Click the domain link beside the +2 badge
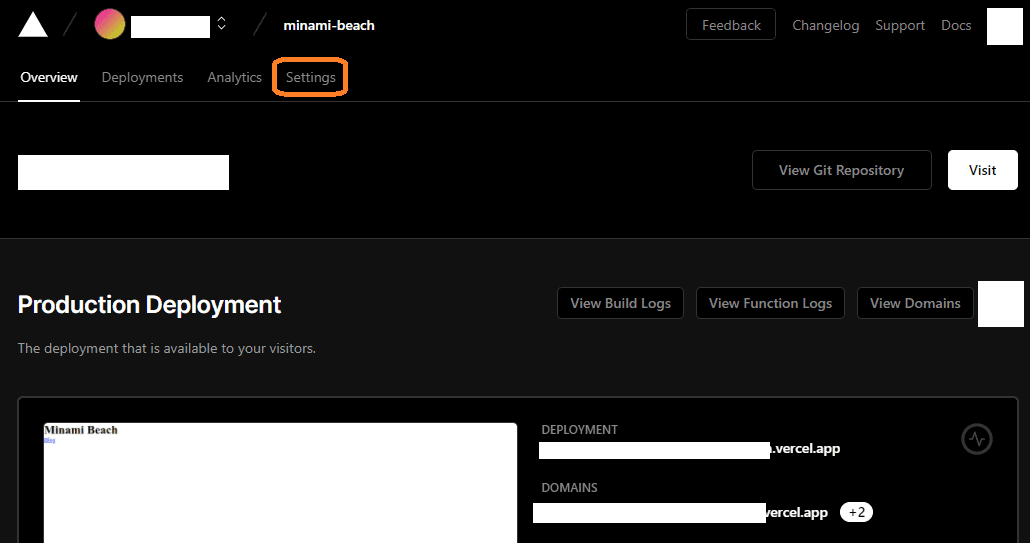The image size is (1030, 543). click(681, 513)
